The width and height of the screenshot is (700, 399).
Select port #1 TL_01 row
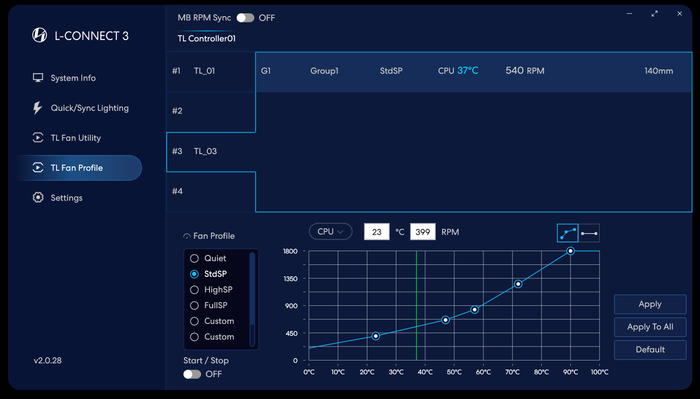tap(211, 71)
